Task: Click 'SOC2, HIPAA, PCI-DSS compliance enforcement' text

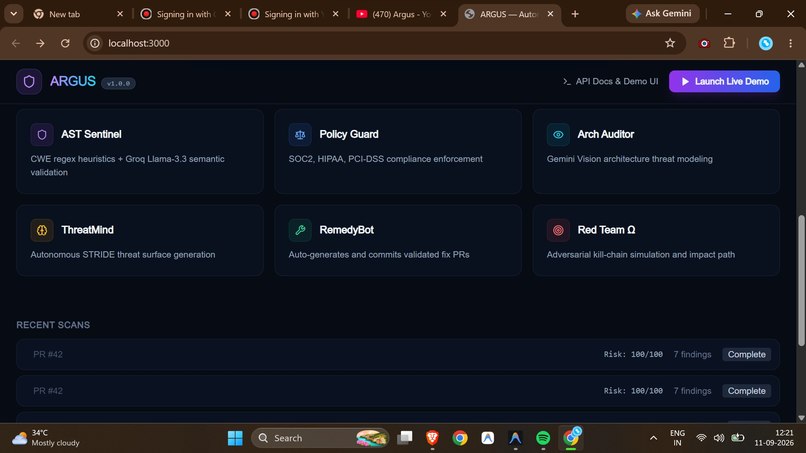Action: 386,159
